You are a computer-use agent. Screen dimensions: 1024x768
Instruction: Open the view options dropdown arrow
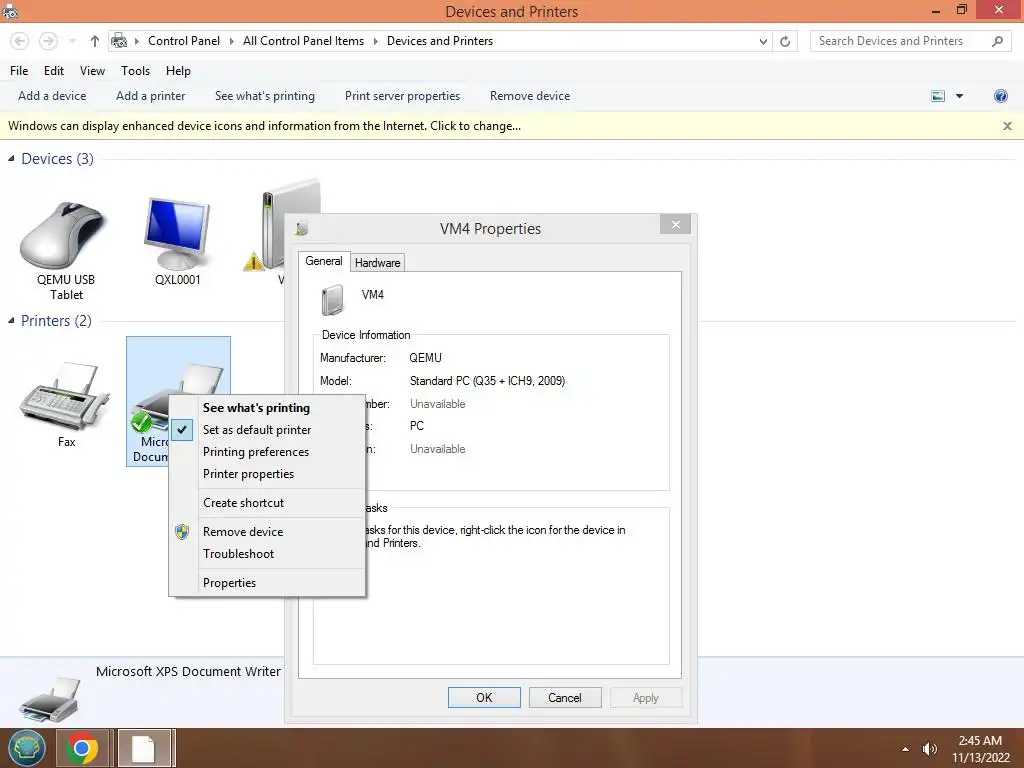(959, 96)
